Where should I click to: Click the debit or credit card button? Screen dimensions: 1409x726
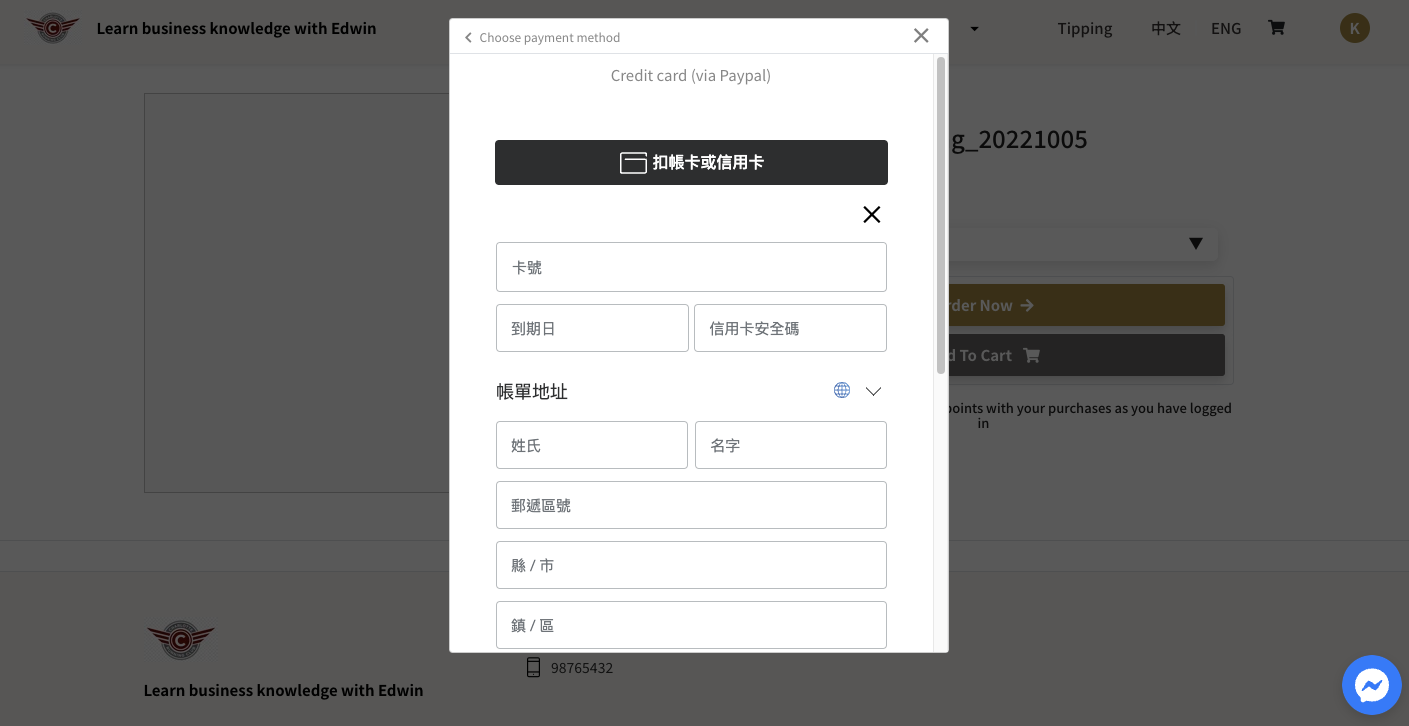(x=691, y=162)
